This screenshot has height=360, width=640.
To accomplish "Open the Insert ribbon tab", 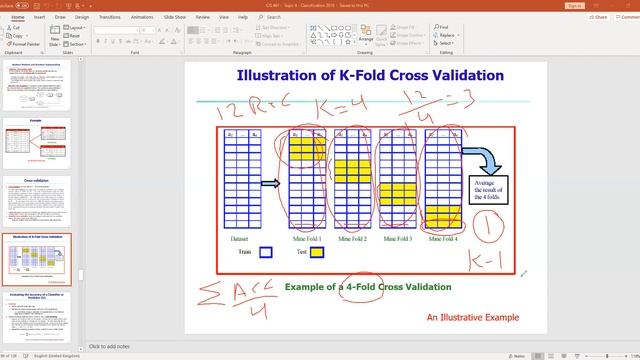I will pyautogui.click(x=40, y=17).
